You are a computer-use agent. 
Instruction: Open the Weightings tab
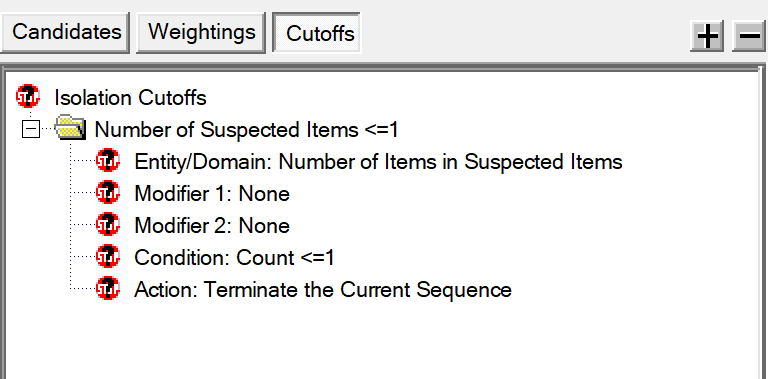pos(201,32)
